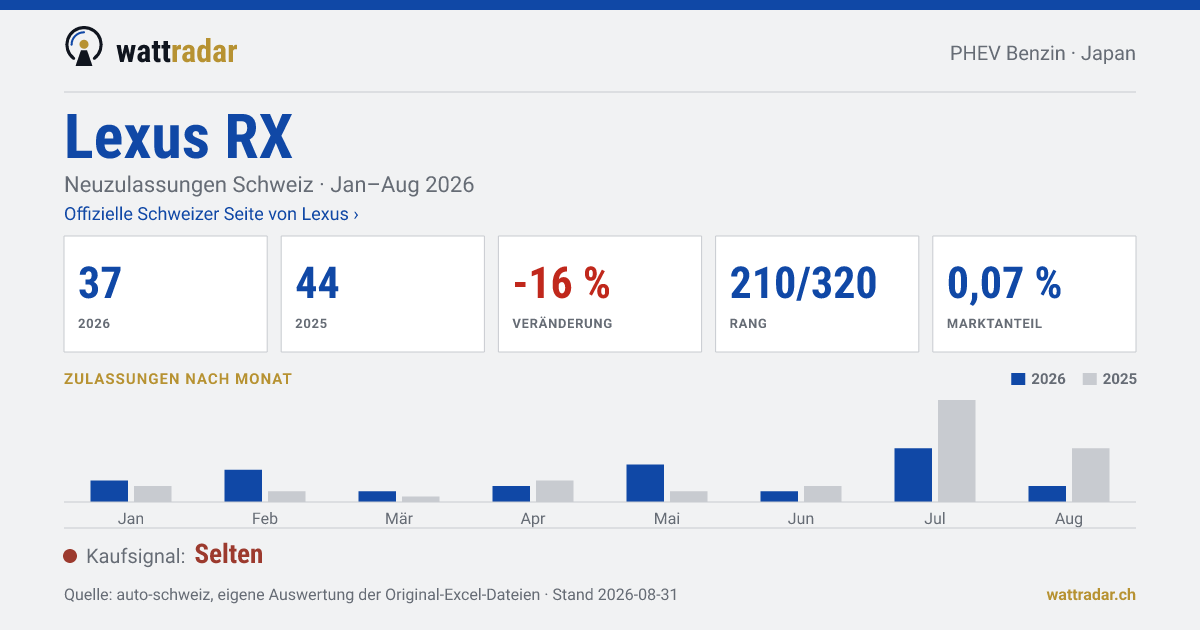Viewport: 1200px width, 630px height.
Task: Click the grey 2025 legend swatch
Action: click(1091, 379)
